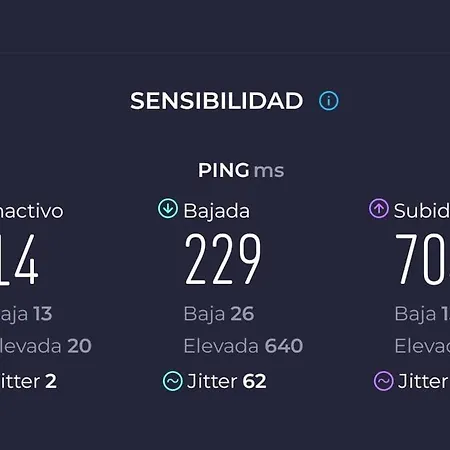Click the Subida label text

[x=422, y=211]
